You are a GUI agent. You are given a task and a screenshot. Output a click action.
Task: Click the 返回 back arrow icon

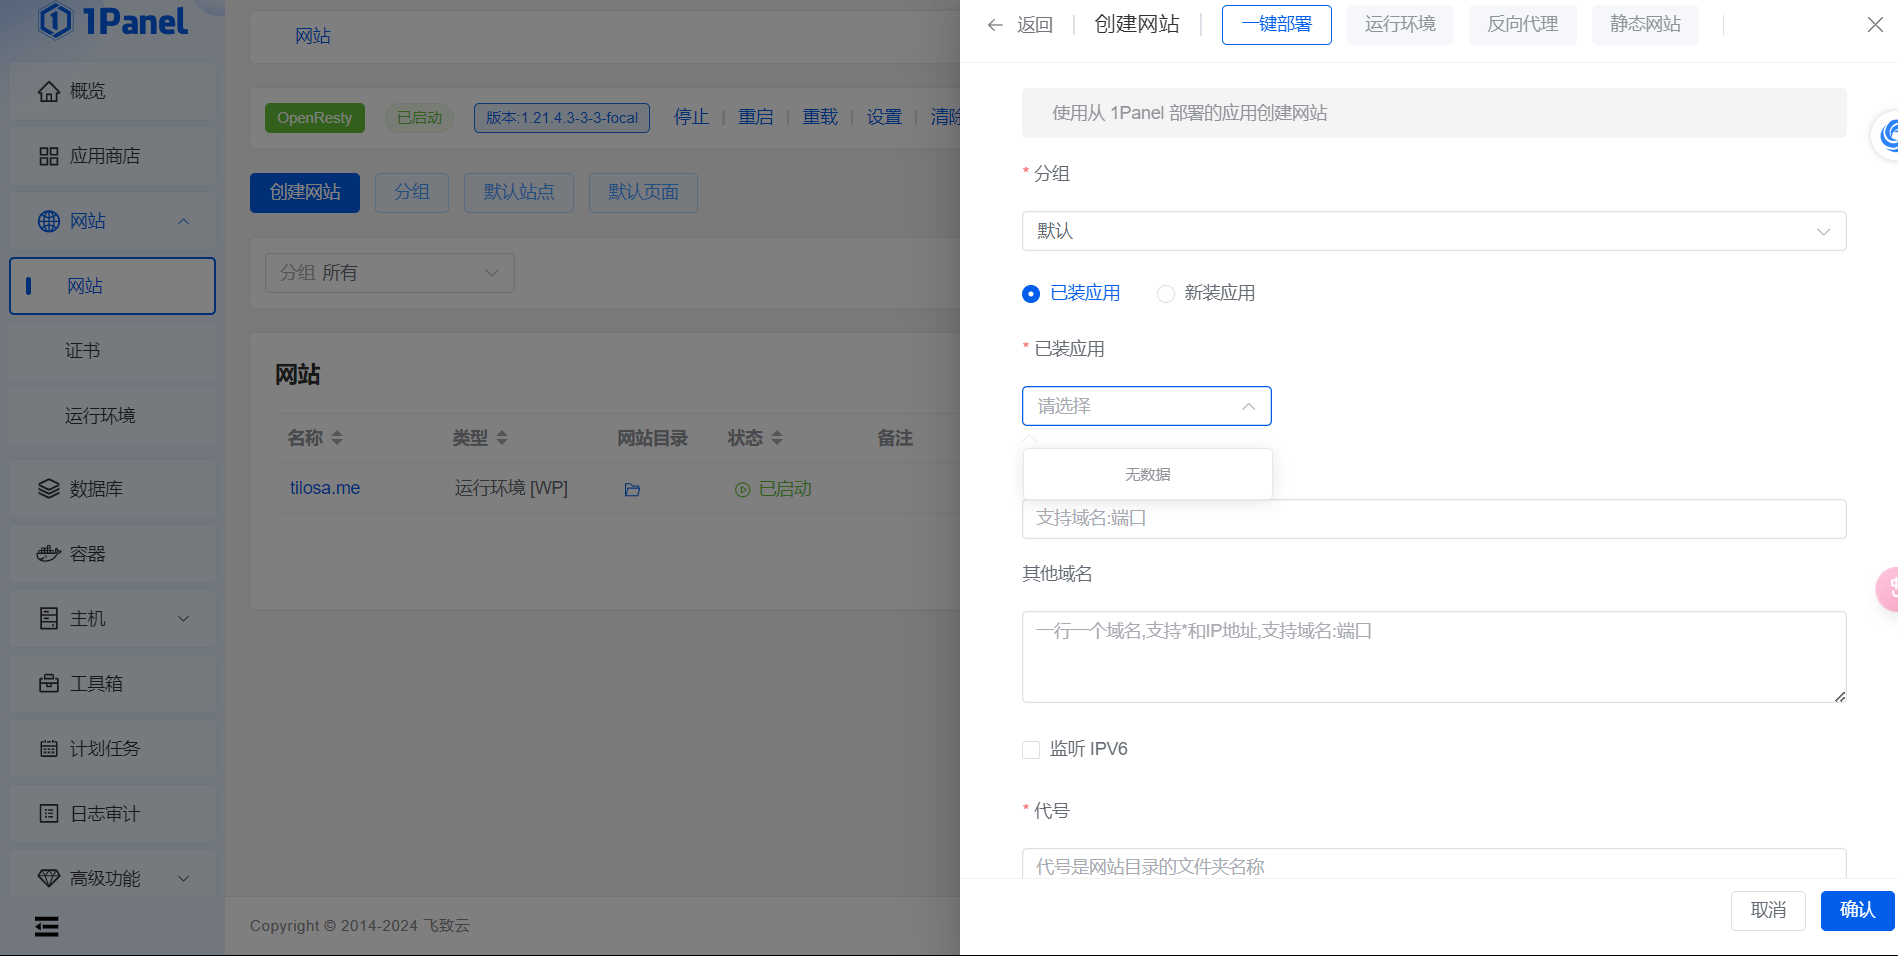pyautogui.click(x=995, y=25)
